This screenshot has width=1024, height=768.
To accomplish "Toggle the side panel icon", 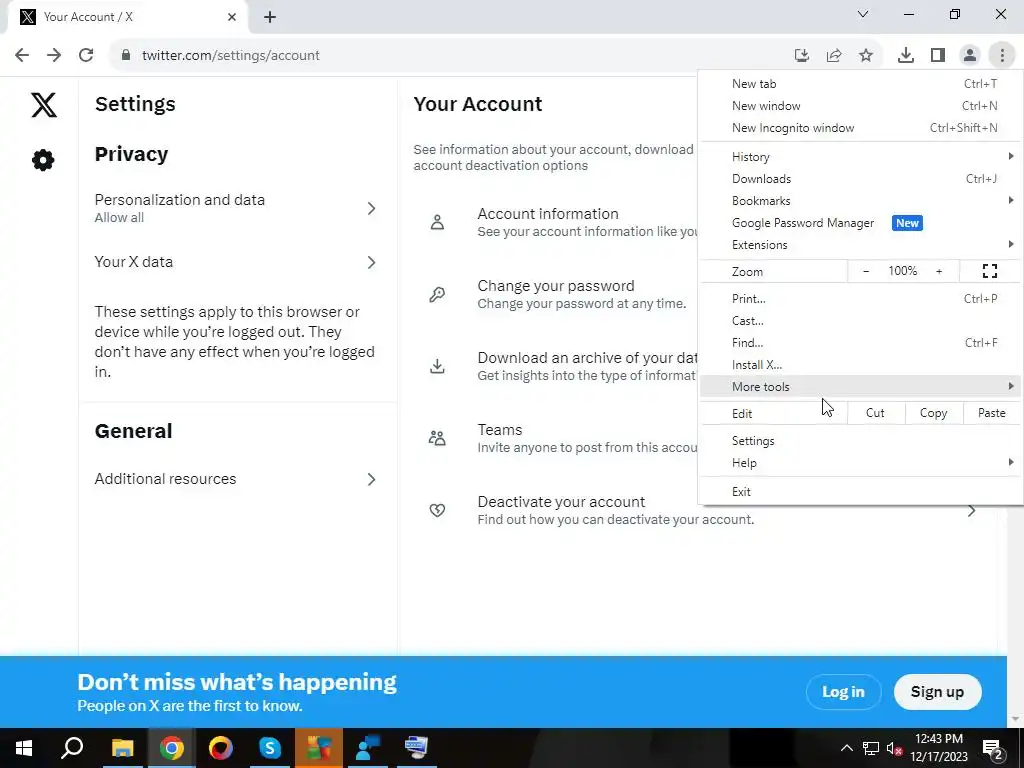I will (x=938, y=55).
